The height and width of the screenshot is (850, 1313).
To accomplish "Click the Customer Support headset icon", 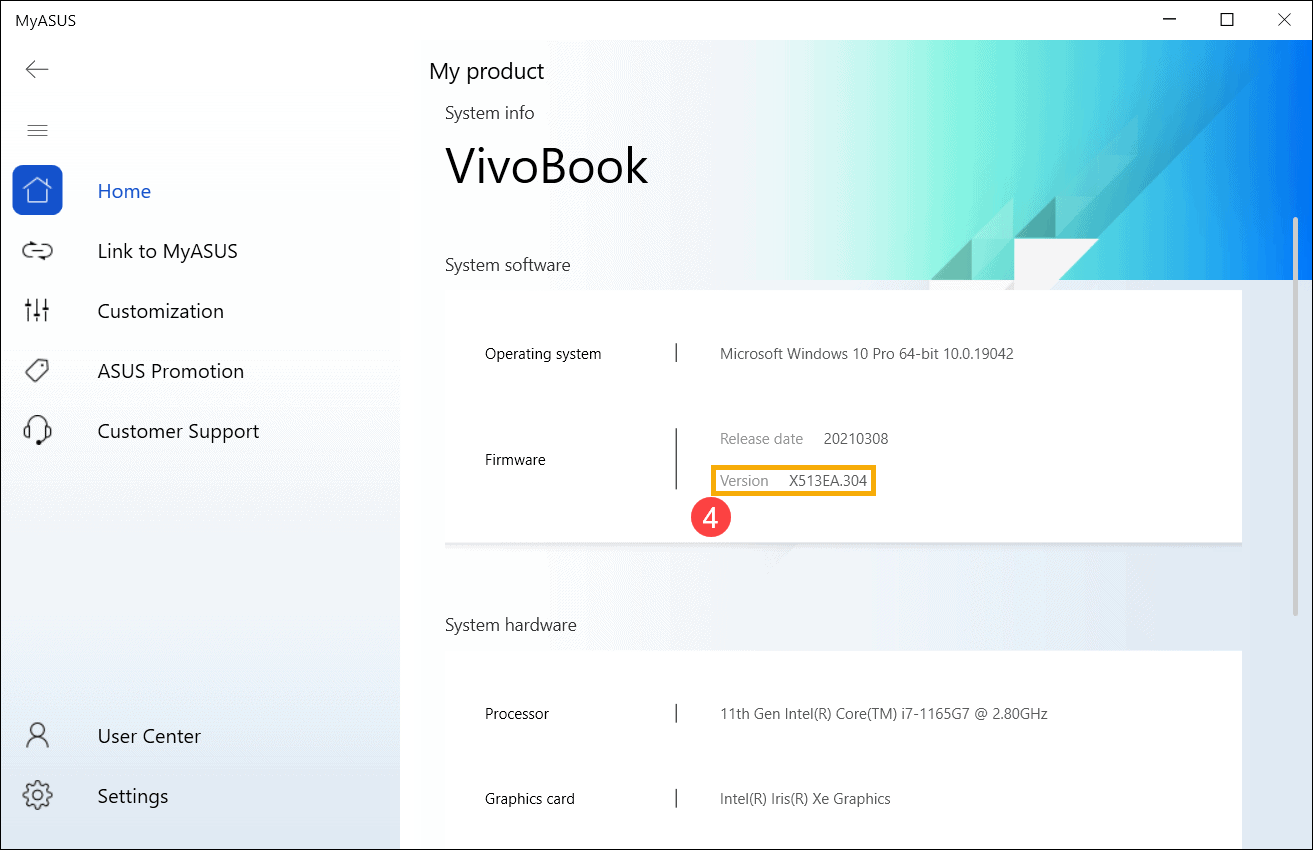I will point(37,431).
